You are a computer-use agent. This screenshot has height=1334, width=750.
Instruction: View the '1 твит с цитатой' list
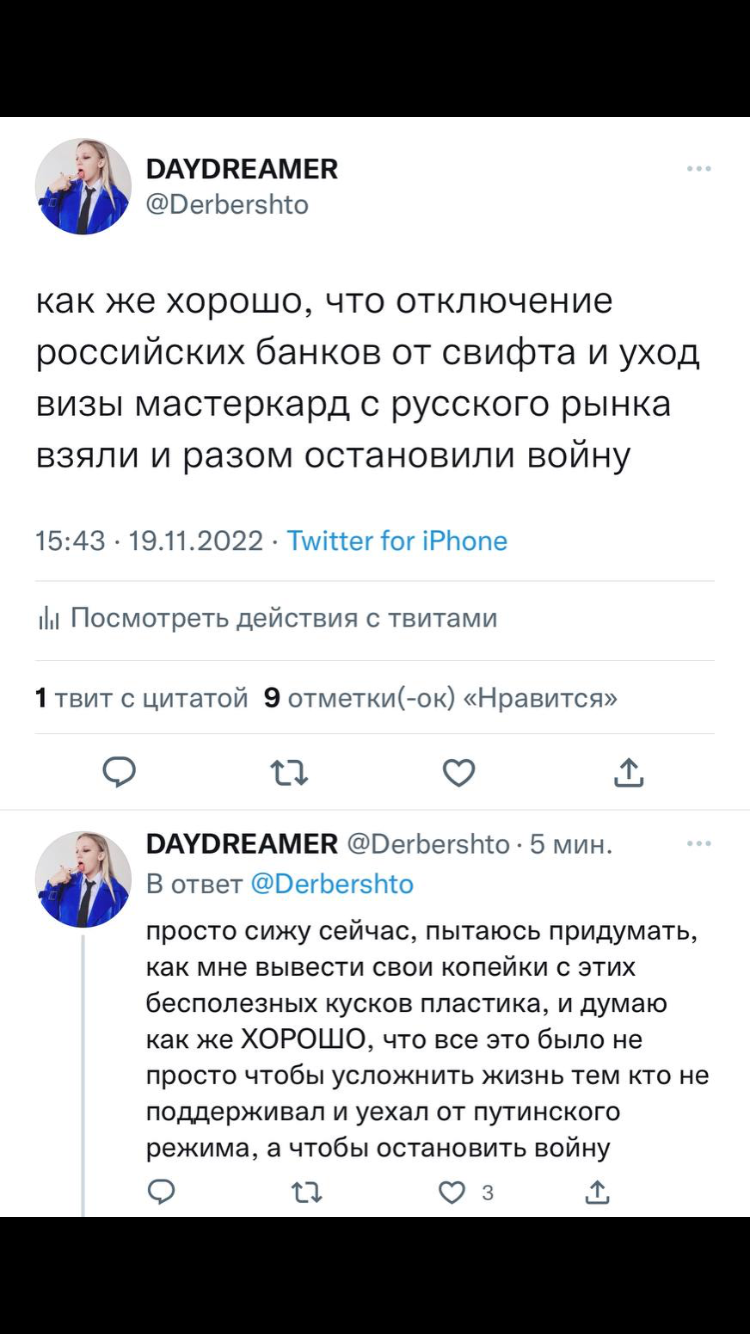click(x=141, y=698)
